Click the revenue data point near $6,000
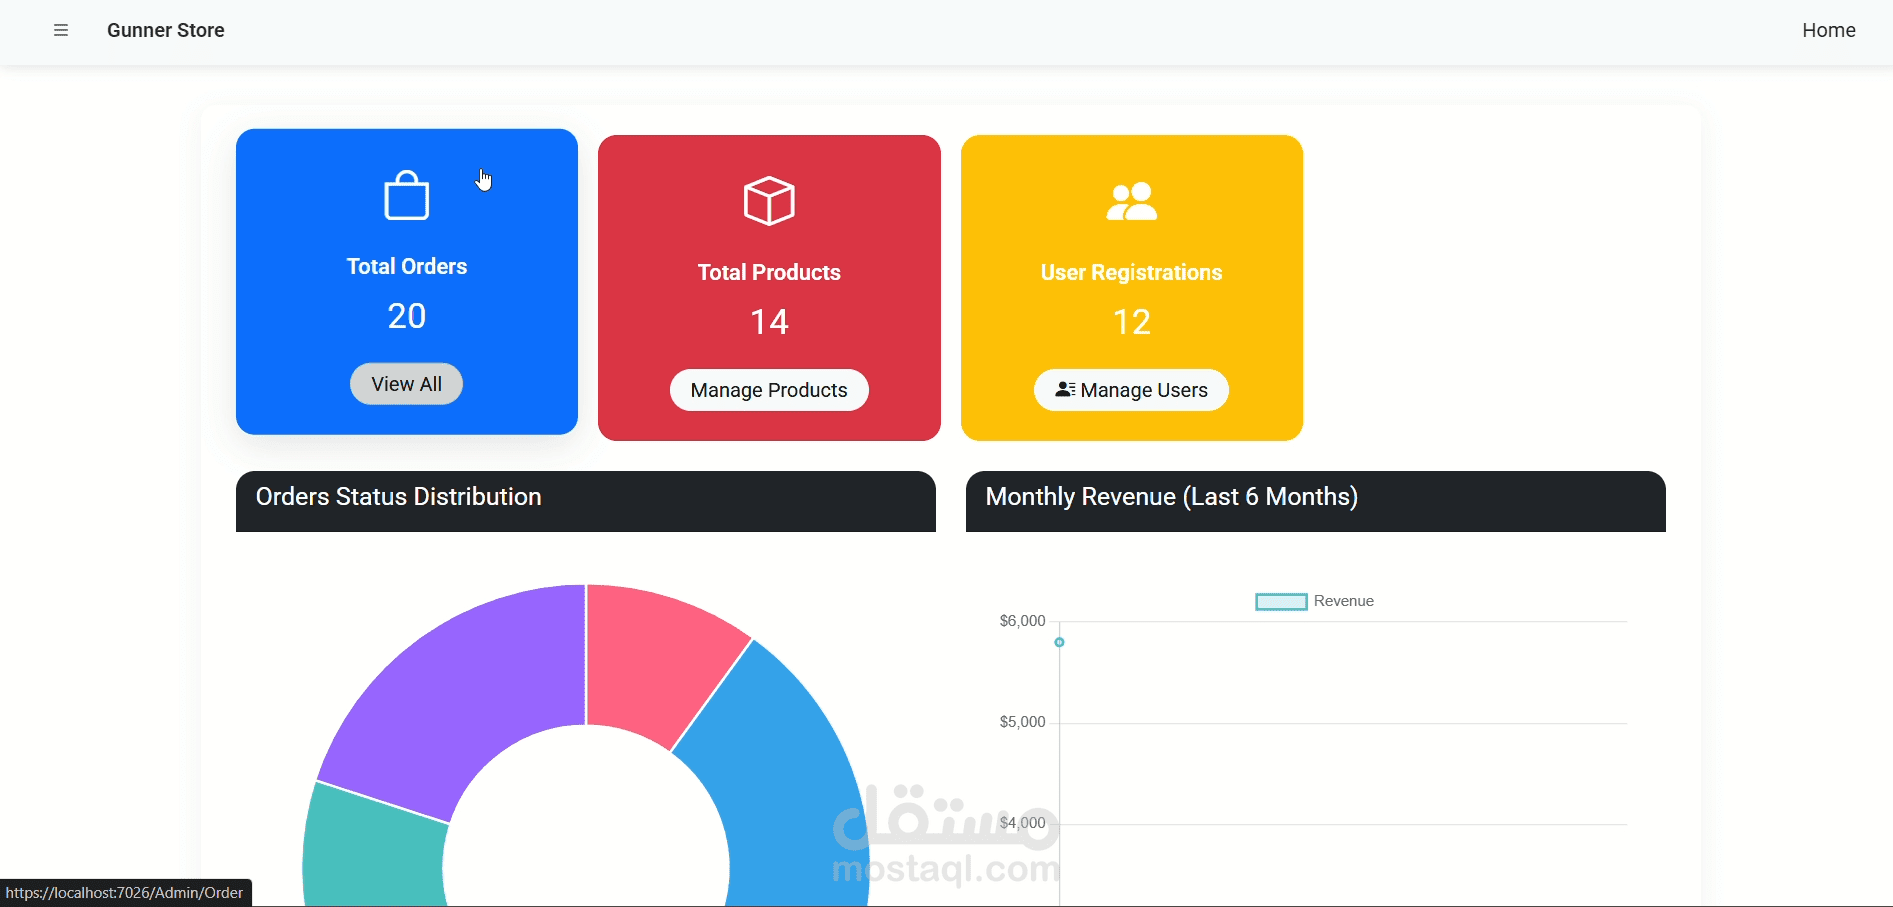The image size is (1893, 907). (x=1059, y=642)
